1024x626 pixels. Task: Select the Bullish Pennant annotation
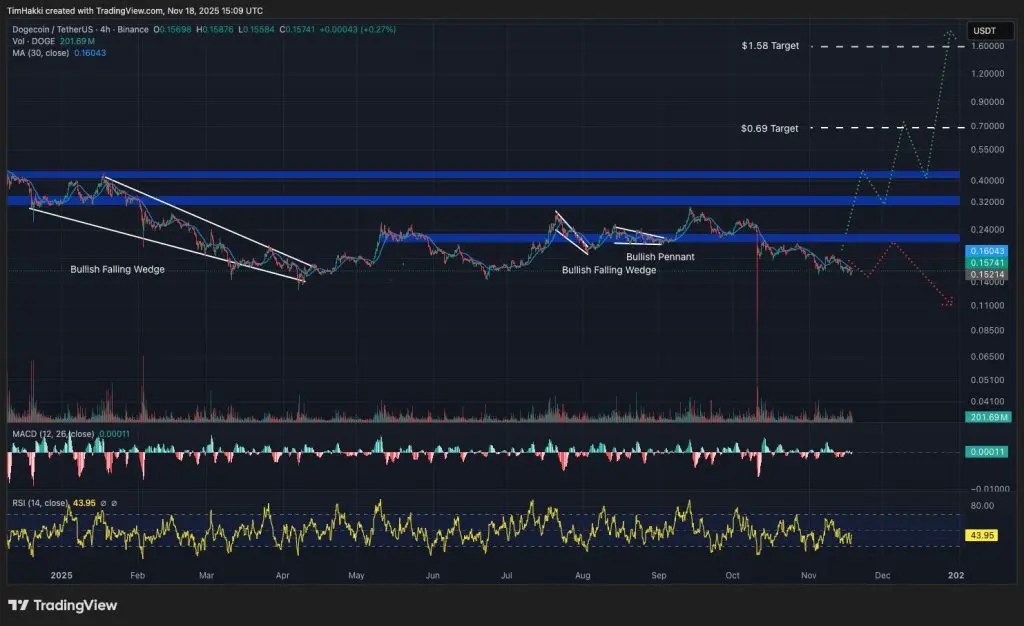660,257
